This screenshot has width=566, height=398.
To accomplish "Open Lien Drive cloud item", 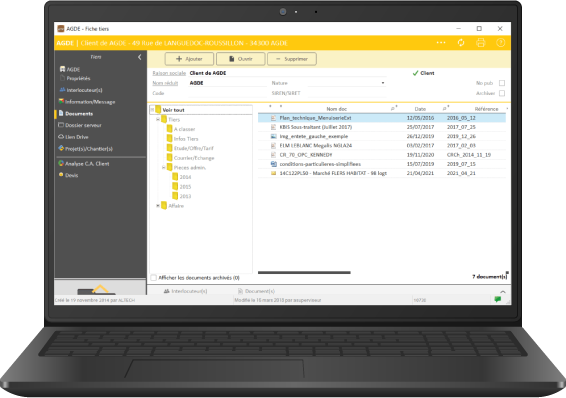I will 73,137.
